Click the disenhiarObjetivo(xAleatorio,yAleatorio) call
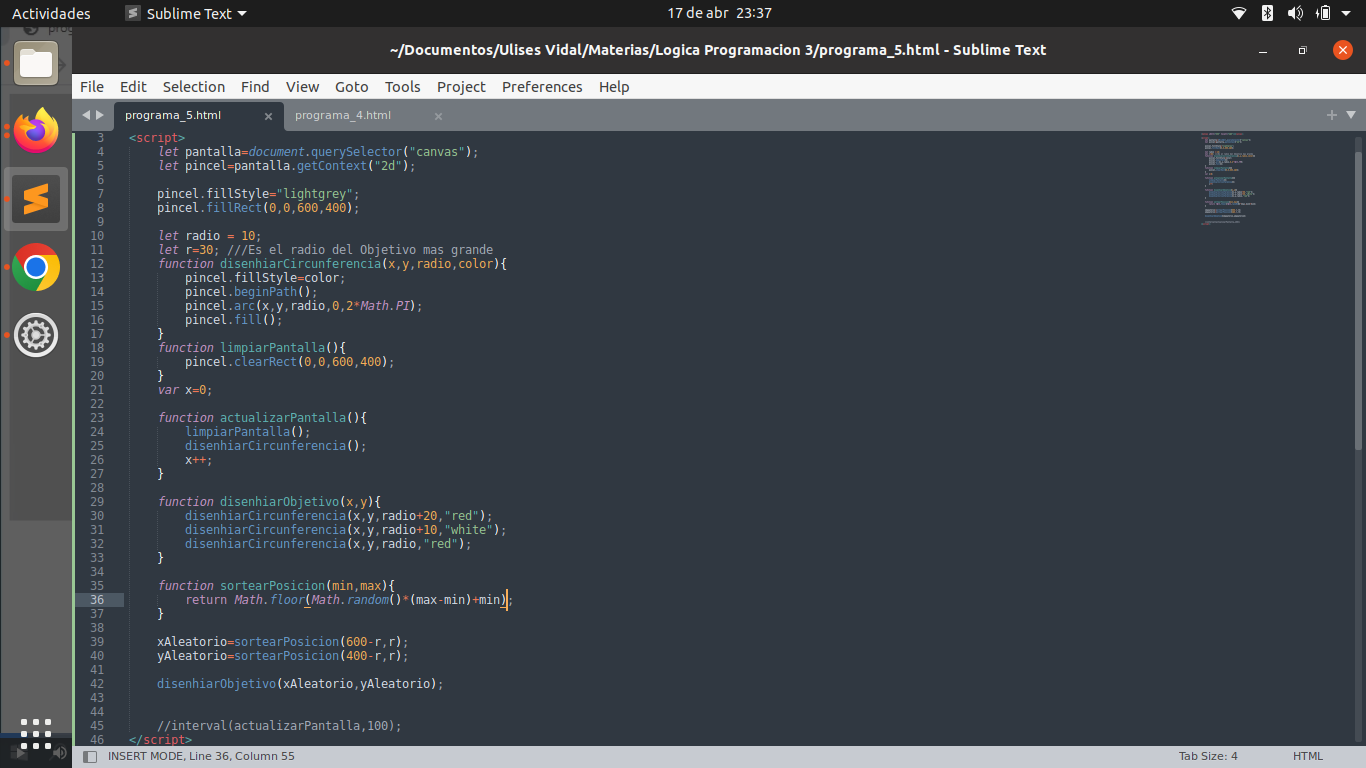 click(300, 684)
